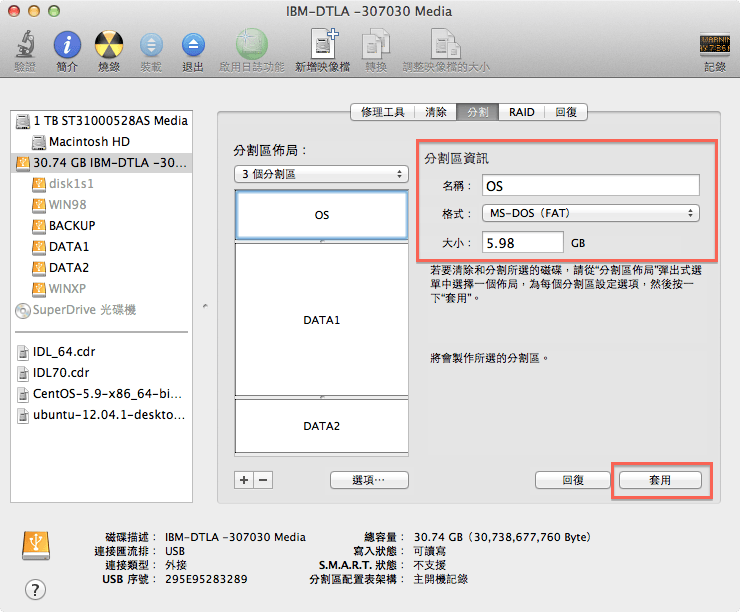740x612 pixels.
Task: Open the 格式 MS-DOS (FAT) format dropdown
Action: click(590, 213)
